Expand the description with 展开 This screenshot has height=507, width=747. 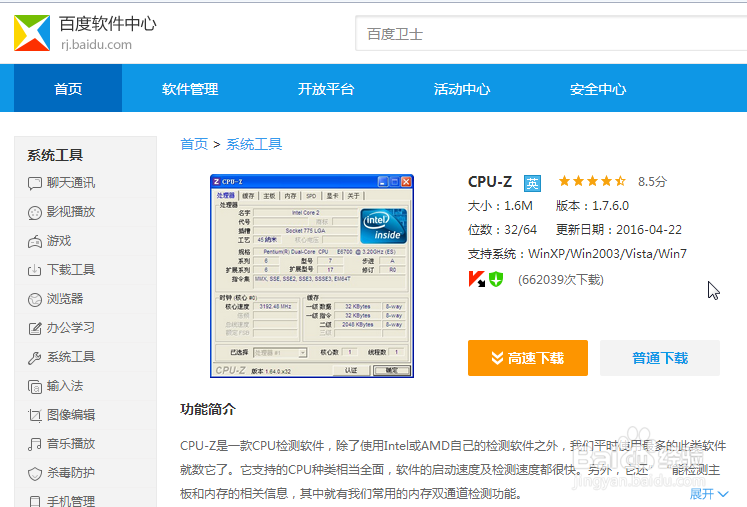pyautogui.click(x=709, y=494)
